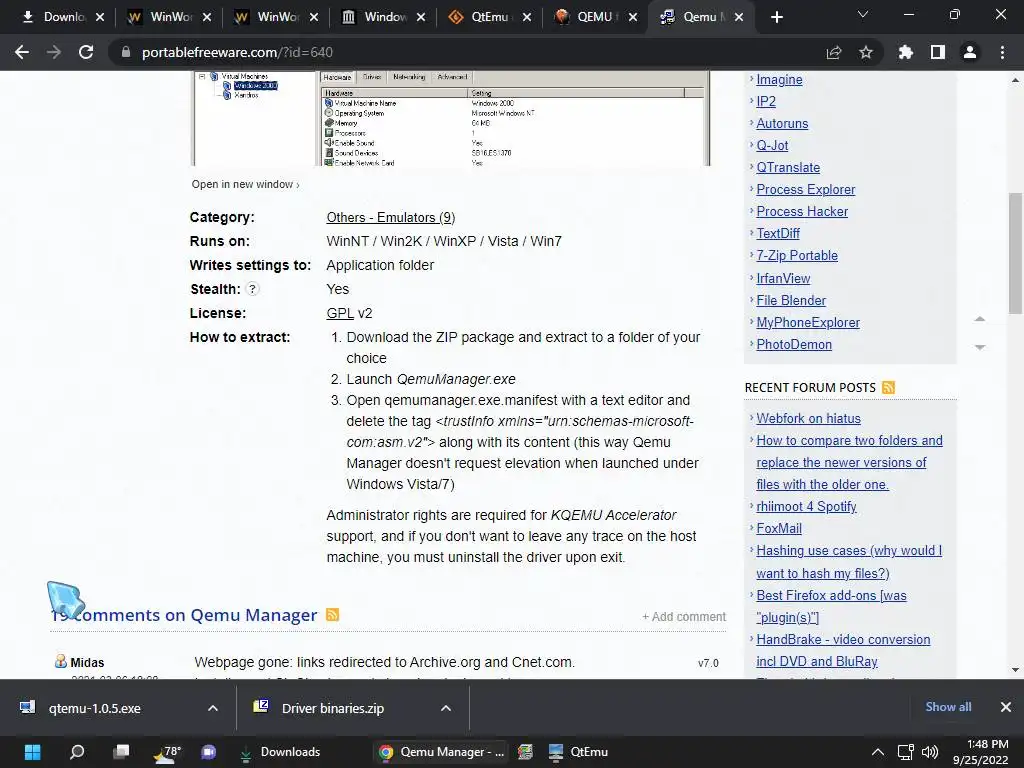This screenshot has width=1024, height=768.
Task: Click sidebar list scroll-up arrow
Action: click(980, 319)
